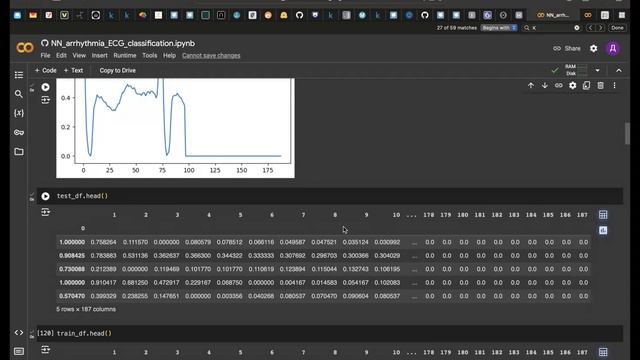Open cell settings gear in cell toolbar
This screenshot has width=640, height=360.
(x=573, y=85)
